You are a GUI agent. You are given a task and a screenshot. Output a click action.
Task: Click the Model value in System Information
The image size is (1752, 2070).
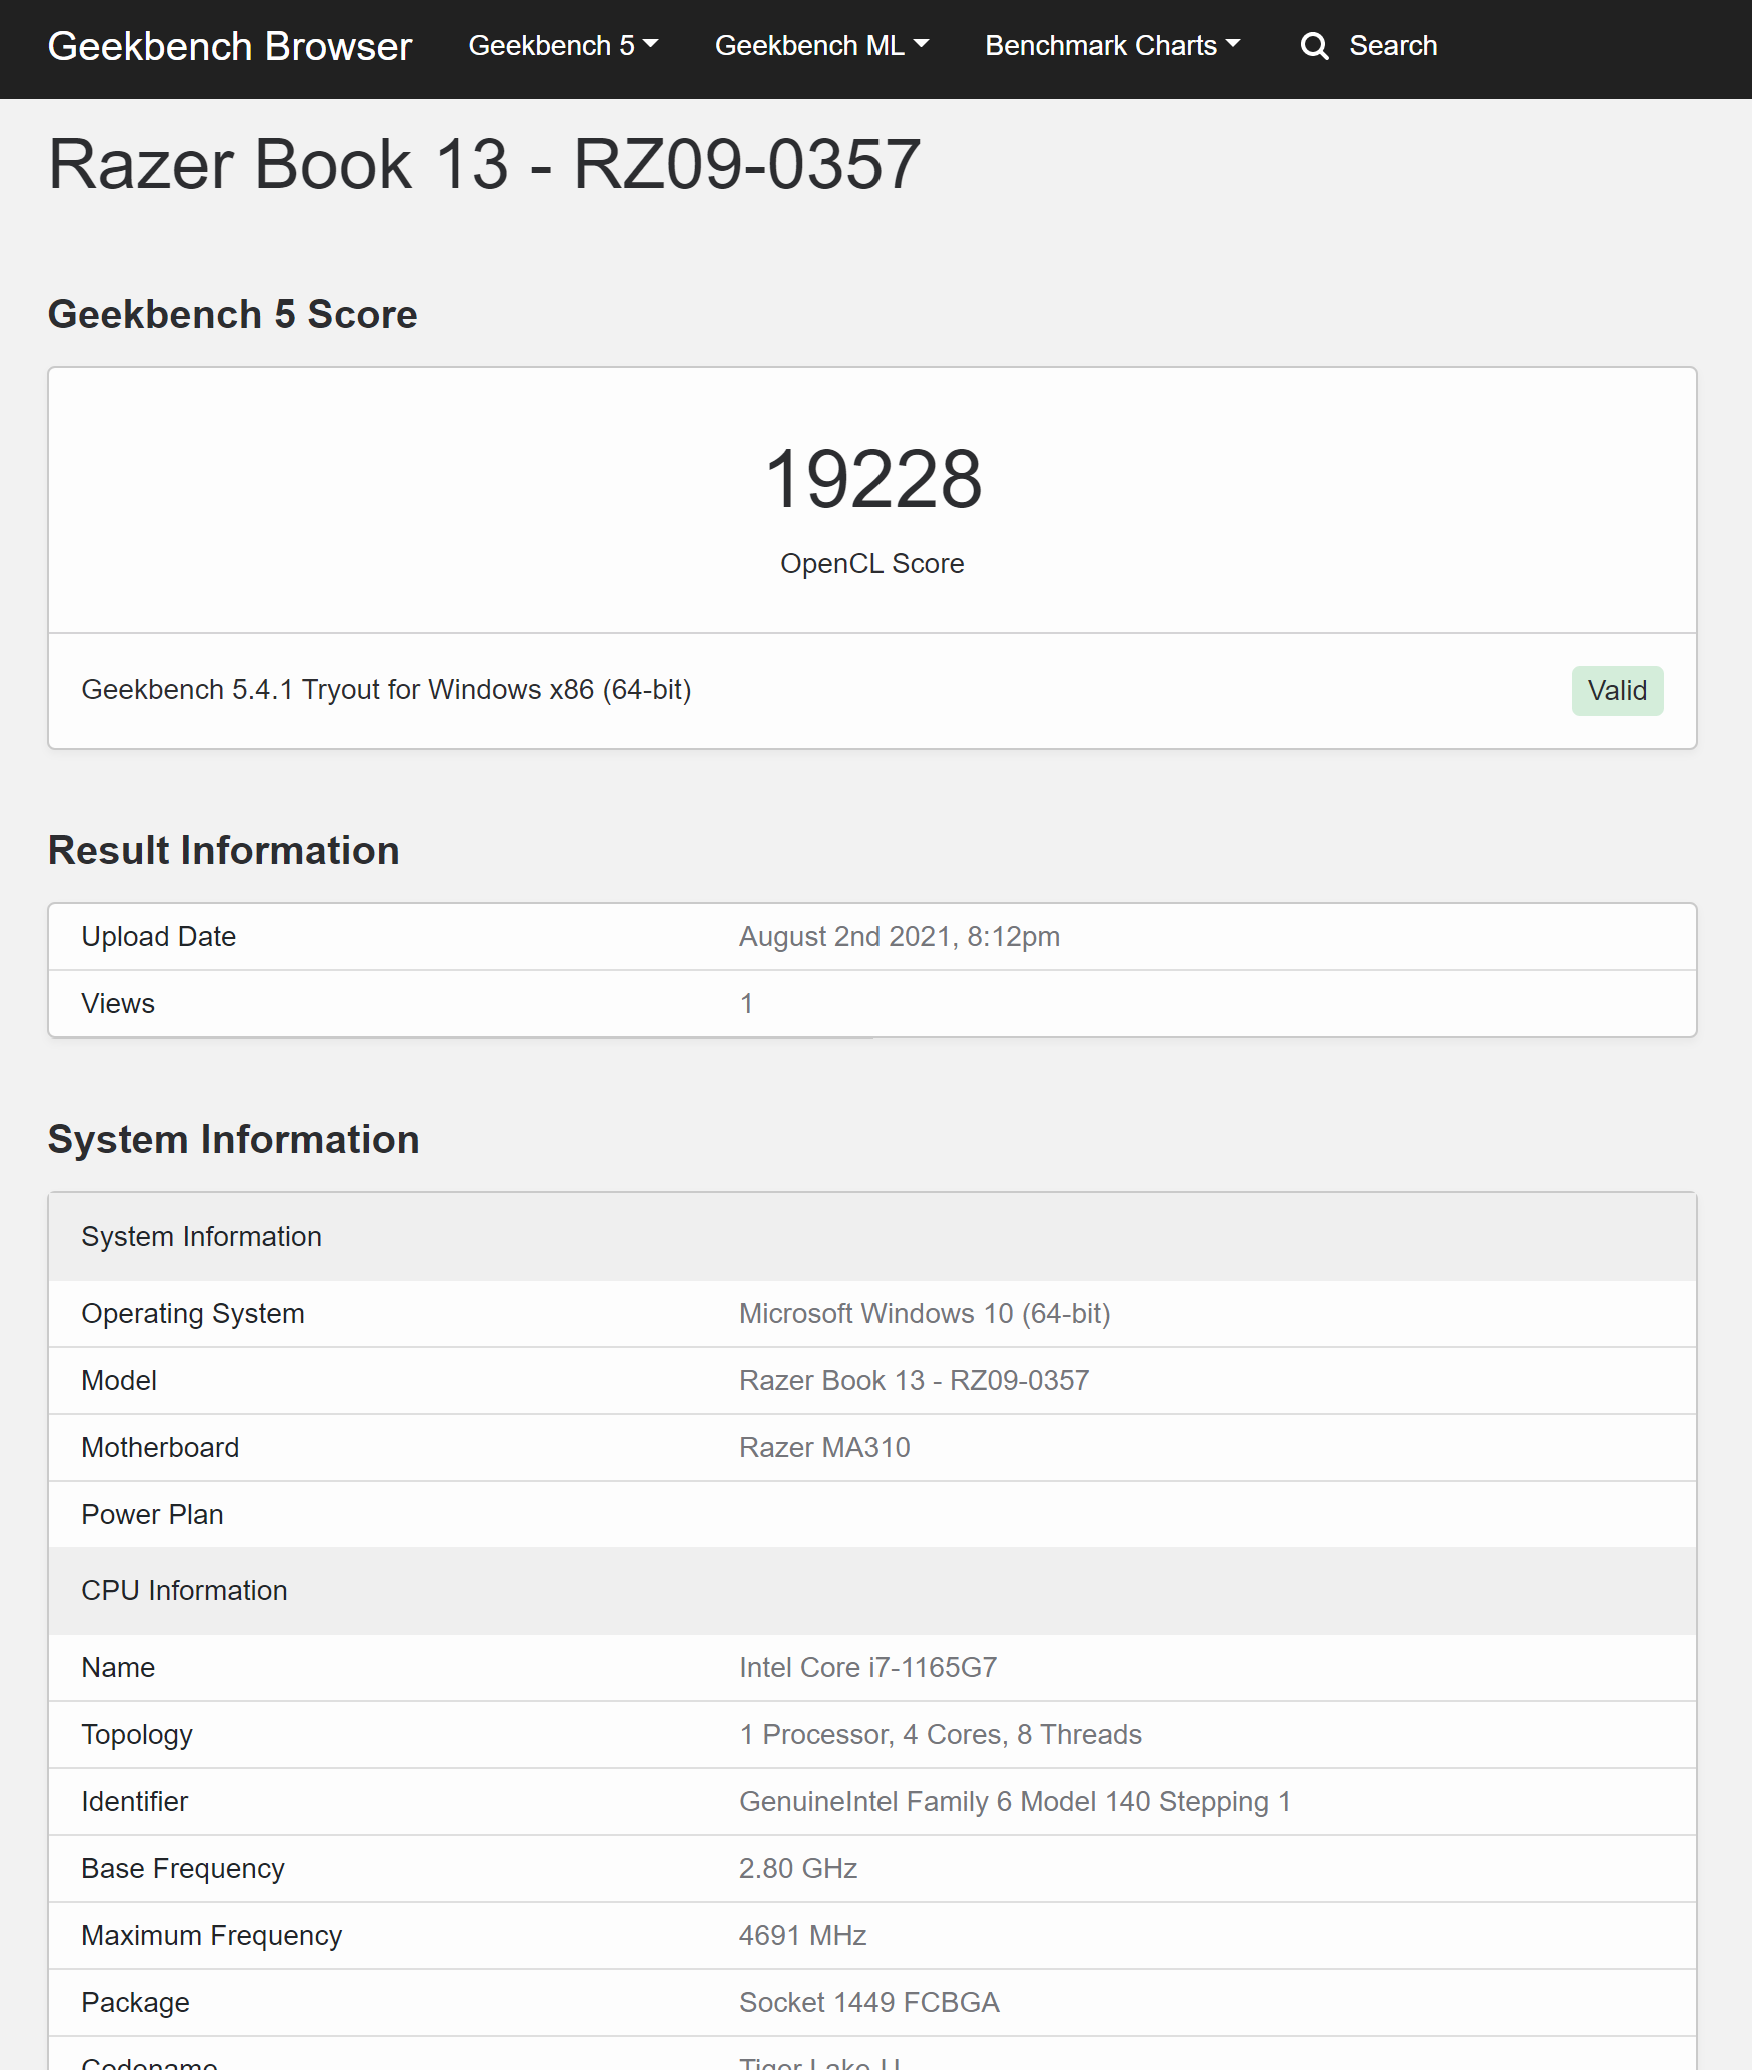(913, 1381)
